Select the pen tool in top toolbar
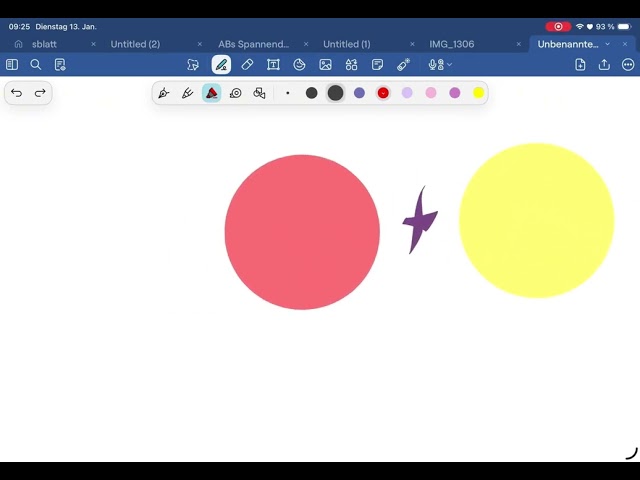This screenshot has height=480, width=640. click(x=221, y=64)
